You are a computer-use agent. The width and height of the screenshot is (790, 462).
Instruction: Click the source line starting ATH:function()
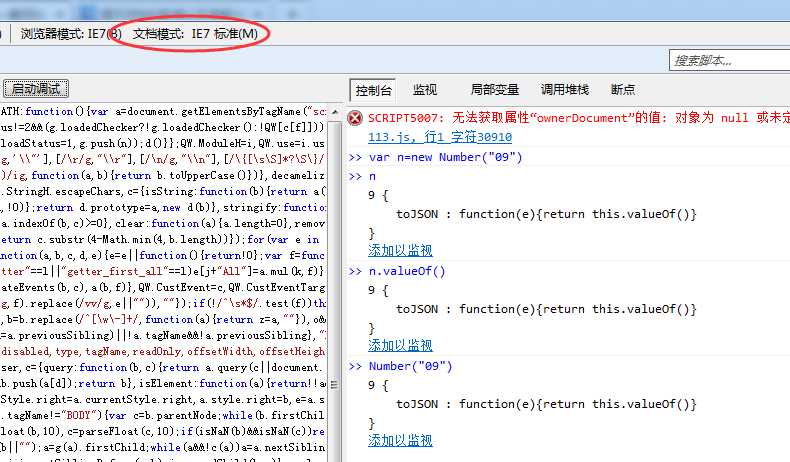click(x=163, y=111)
